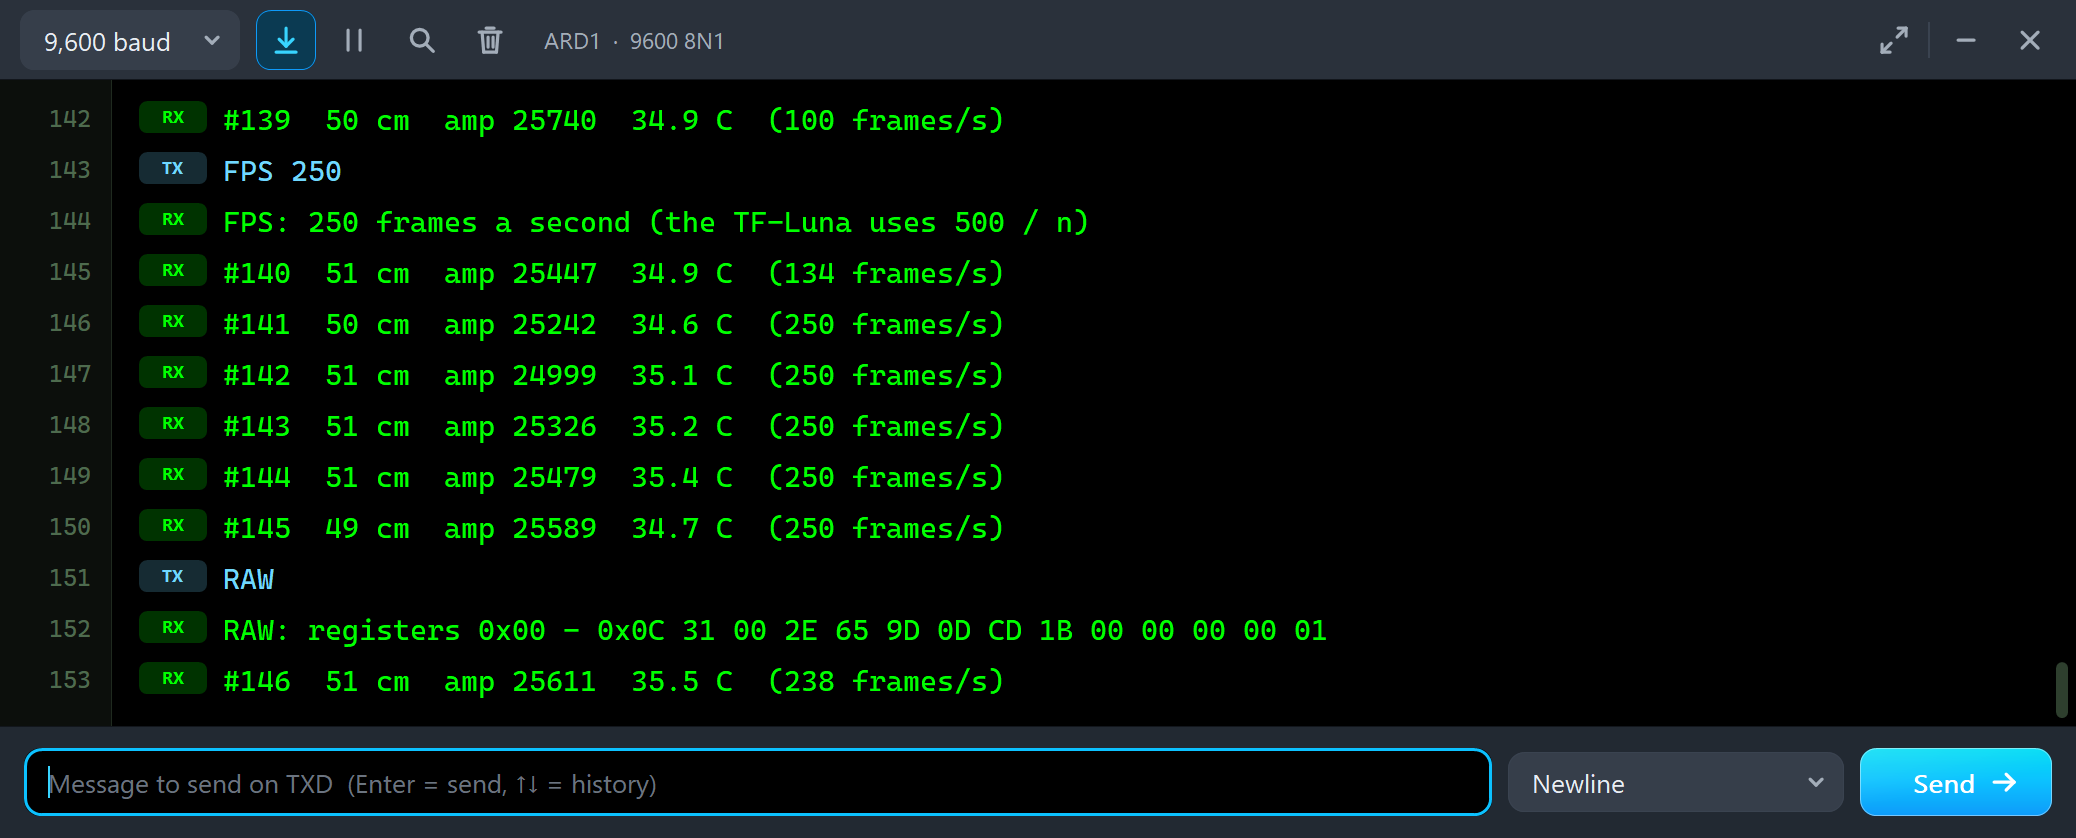Image resolution: width=2076 pixels, height=838 pixels.
Task: Expand the serial monitor to fullscreen
Action: pos(1894,40)
